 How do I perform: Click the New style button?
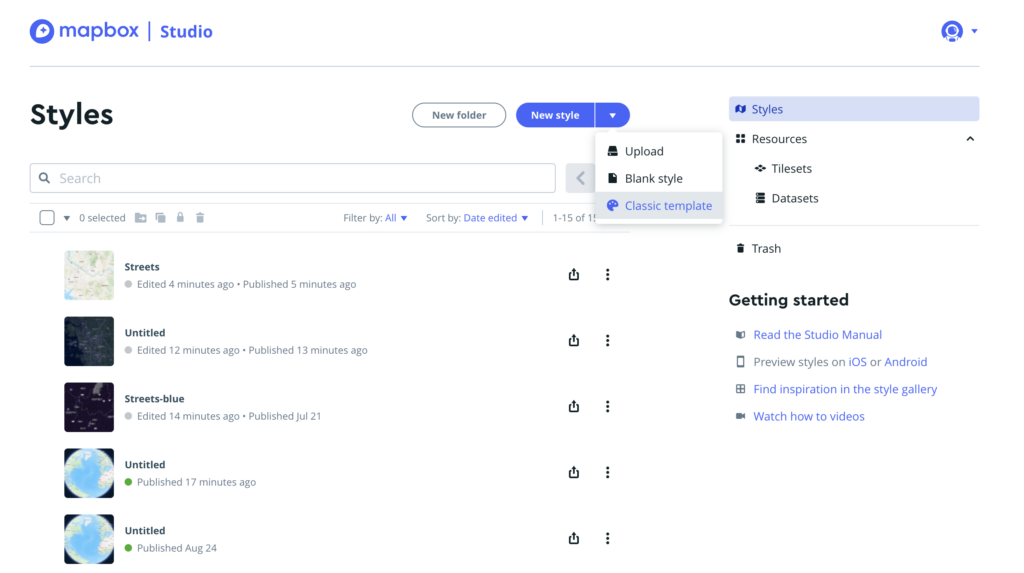[555, 115]
